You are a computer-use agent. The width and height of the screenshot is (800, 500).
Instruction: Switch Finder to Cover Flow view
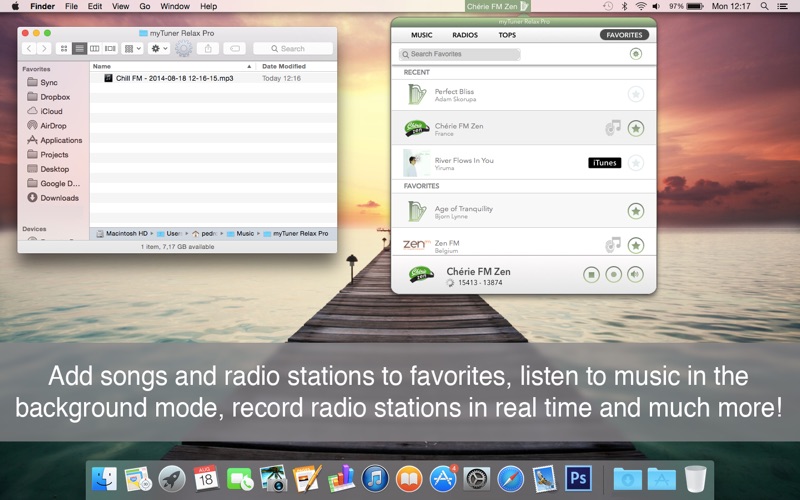point(110,48)
